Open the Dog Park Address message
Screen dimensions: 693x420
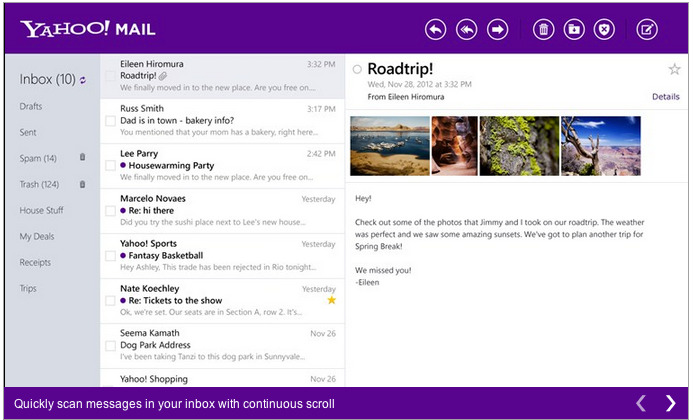222,346
